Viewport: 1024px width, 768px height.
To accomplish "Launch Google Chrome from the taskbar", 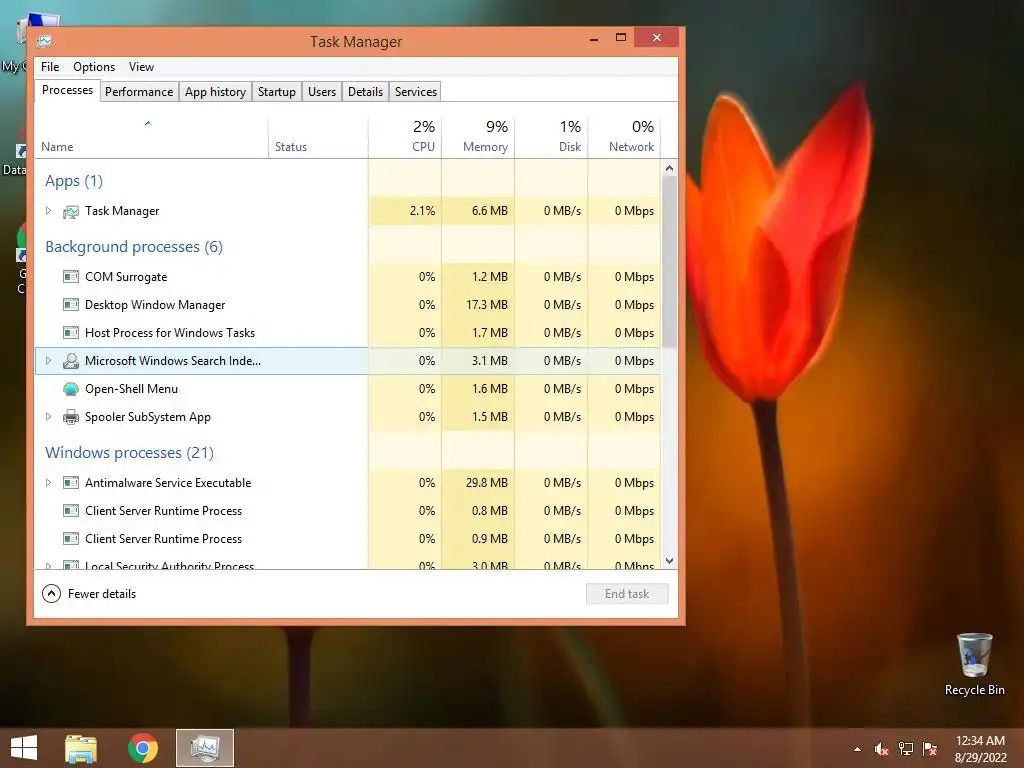I will click(x=143, y=748).
